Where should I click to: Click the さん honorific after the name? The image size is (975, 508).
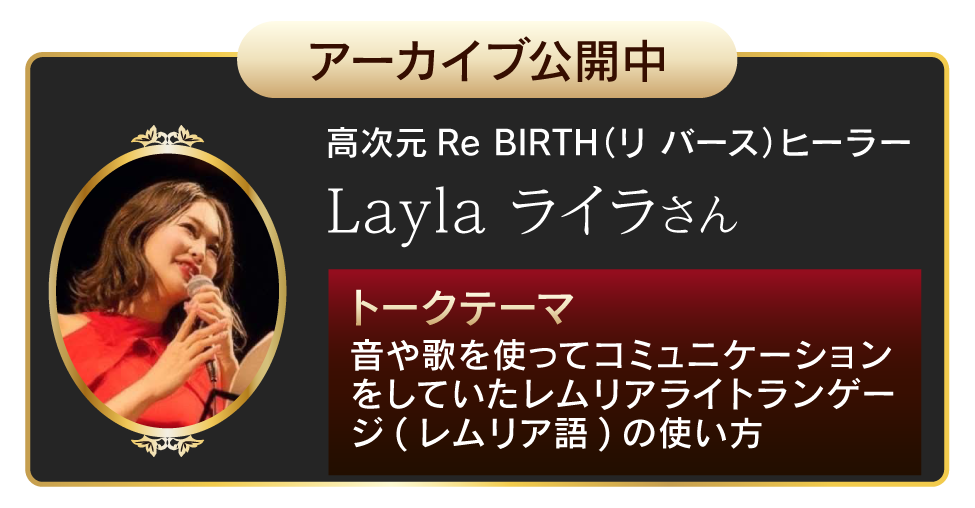(698, 216)
